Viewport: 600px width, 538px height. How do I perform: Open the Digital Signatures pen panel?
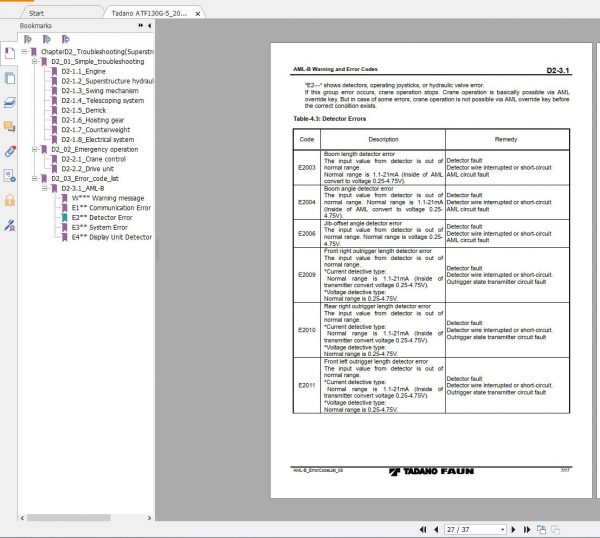coord(9,224)
